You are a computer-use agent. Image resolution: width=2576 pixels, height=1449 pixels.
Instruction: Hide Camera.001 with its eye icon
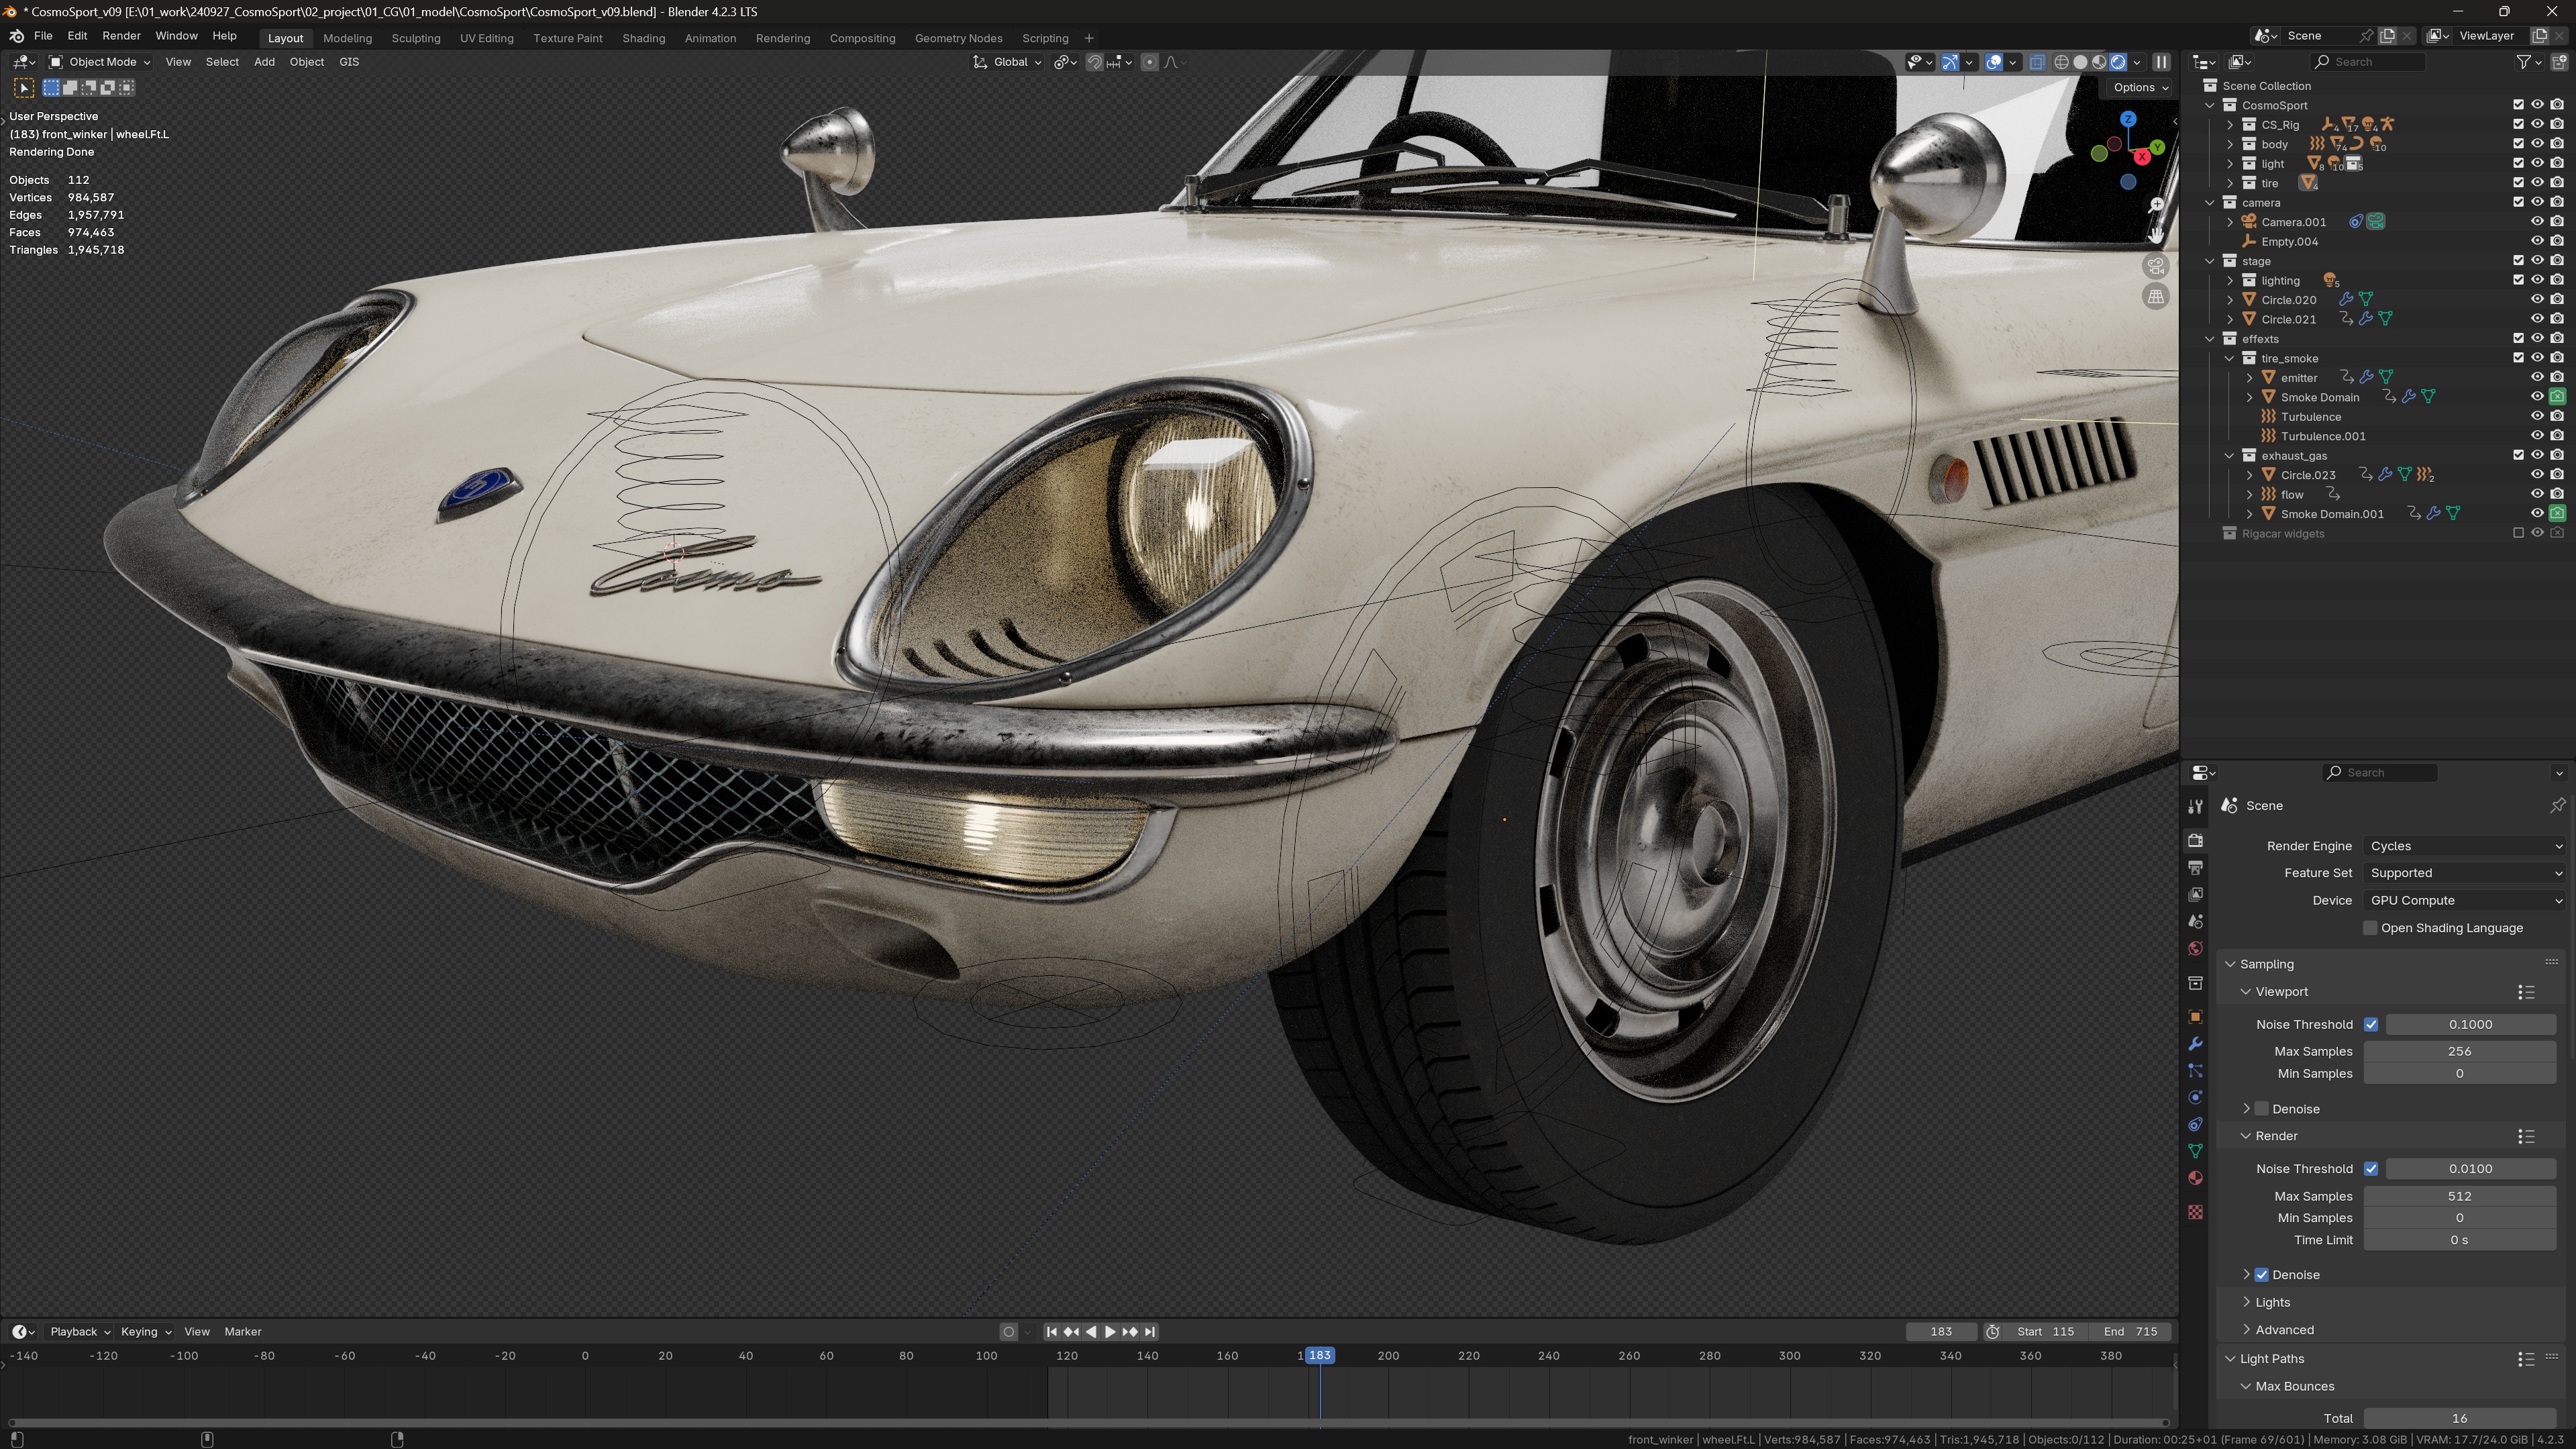pyautogui.click(x=2537, y=222)
